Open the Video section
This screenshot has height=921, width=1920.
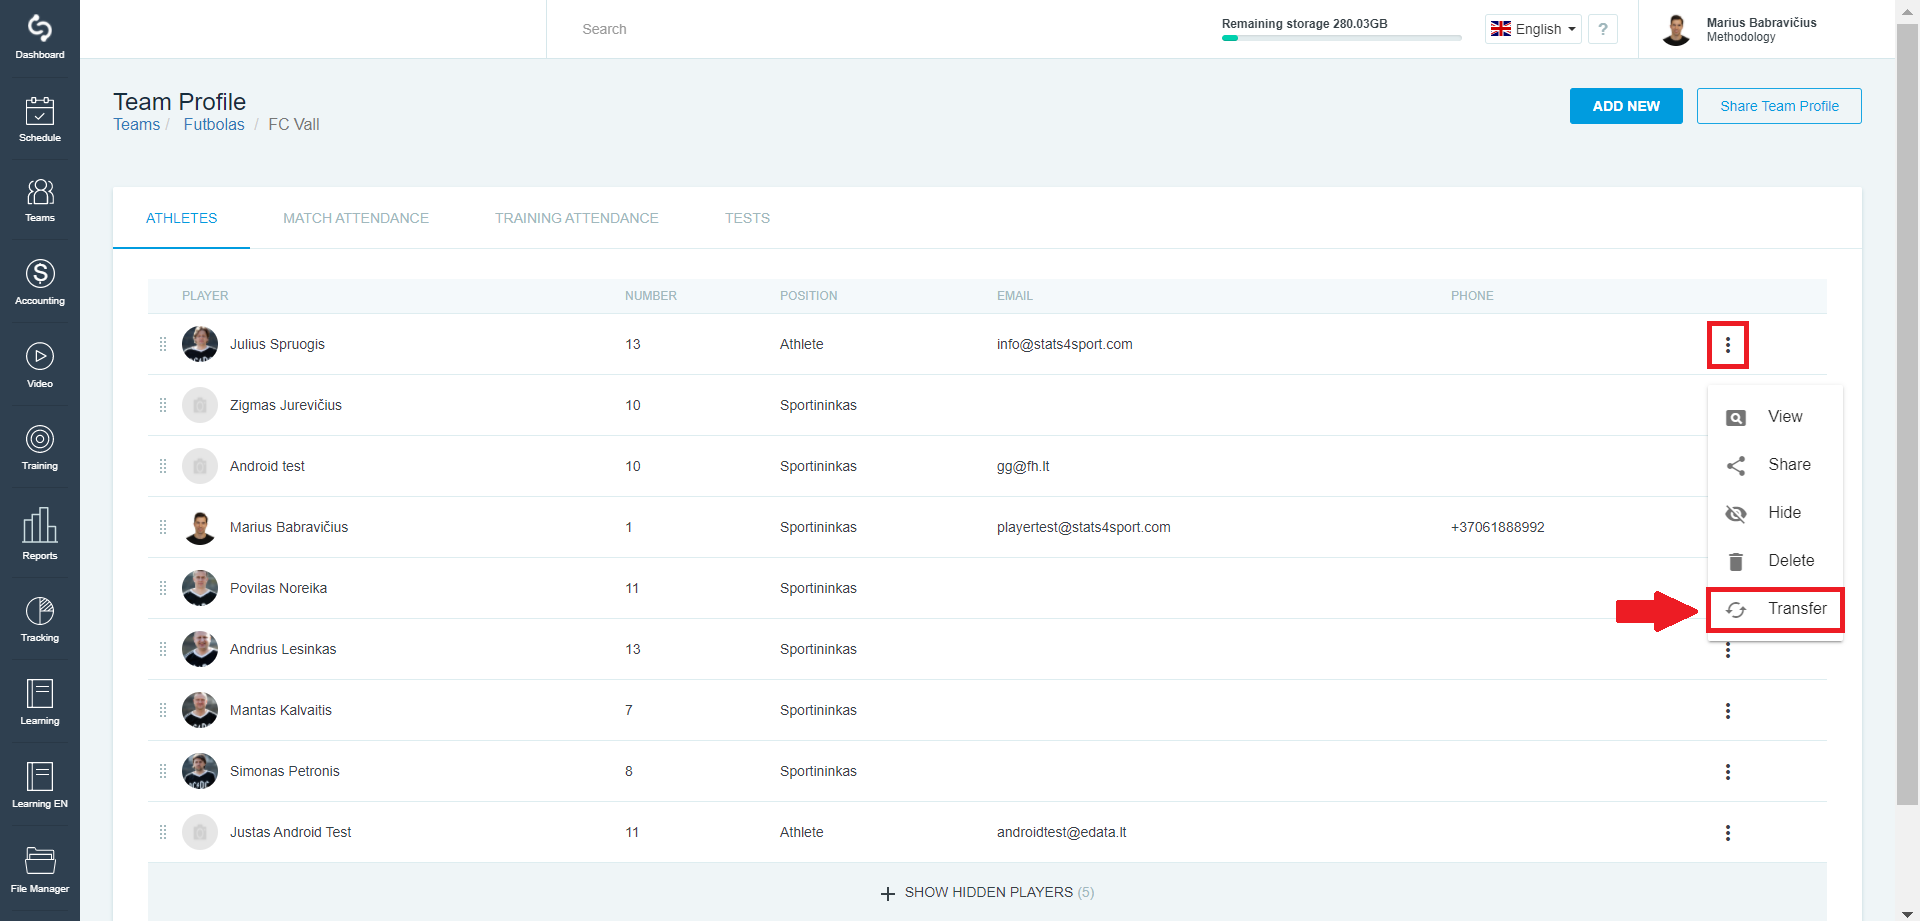pos(40,366)
